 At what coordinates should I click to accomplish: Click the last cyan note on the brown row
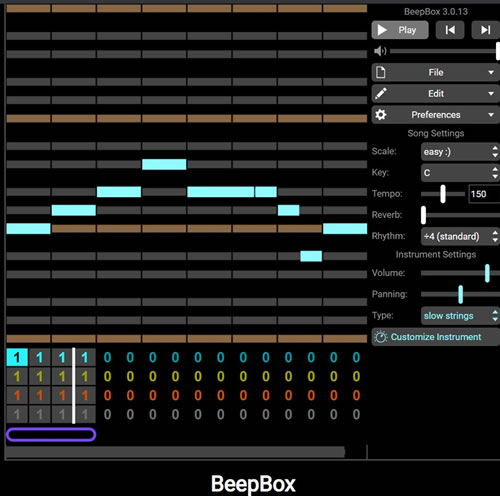point(345,229)
